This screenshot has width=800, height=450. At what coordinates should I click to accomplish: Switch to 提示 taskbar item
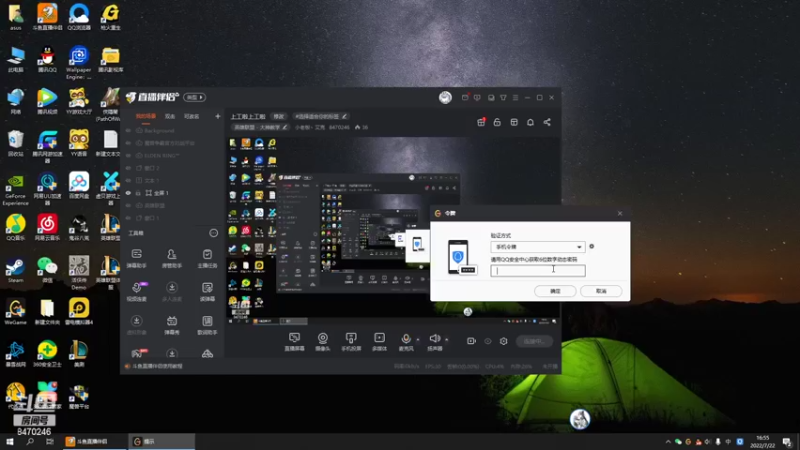161,441
